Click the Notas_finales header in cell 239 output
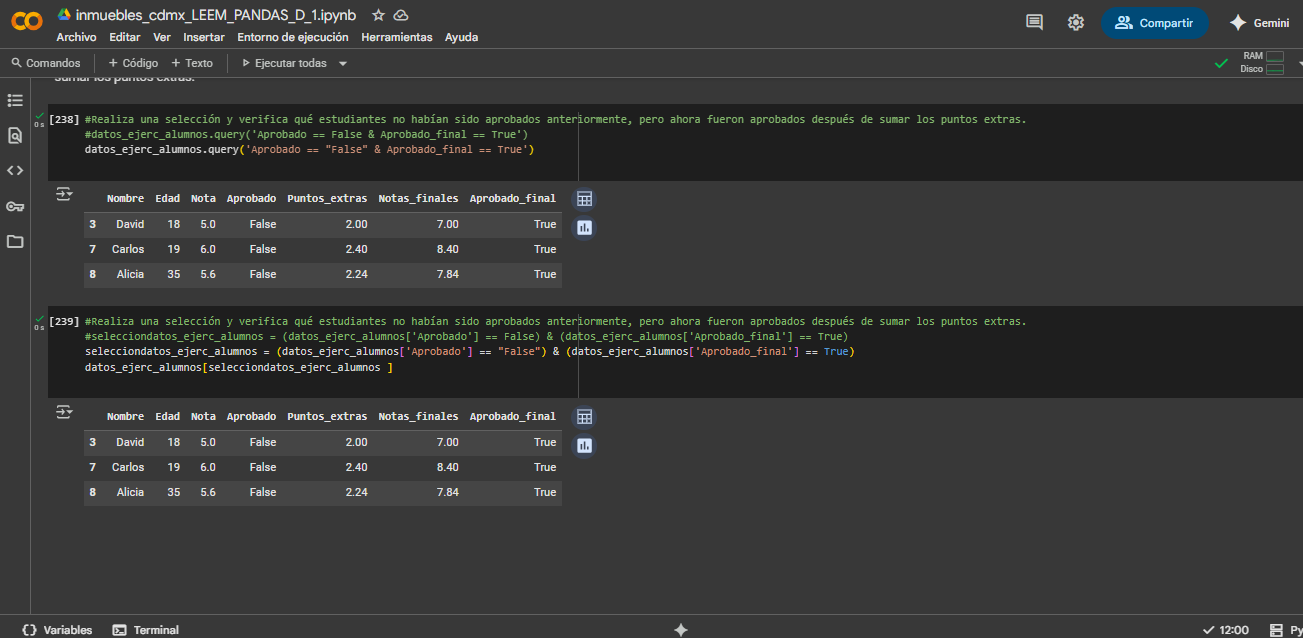Image resolution: width=1303 pixels, height=638 pixels. point(418,416)
